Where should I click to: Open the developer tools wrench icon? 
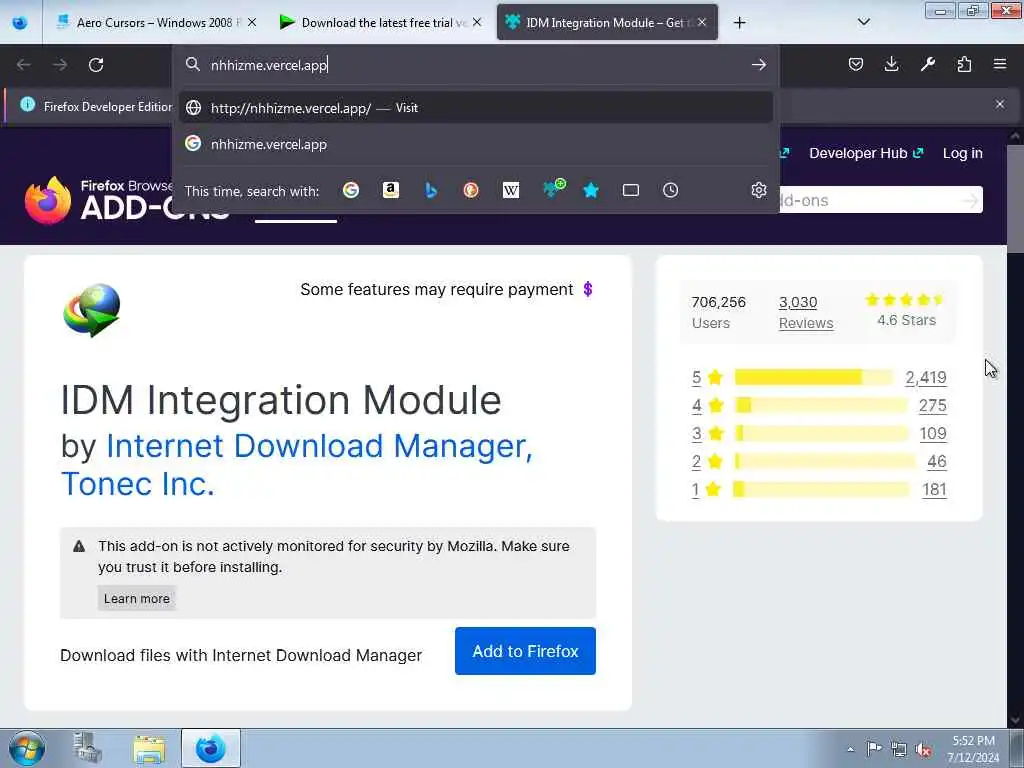click(927, 64)
